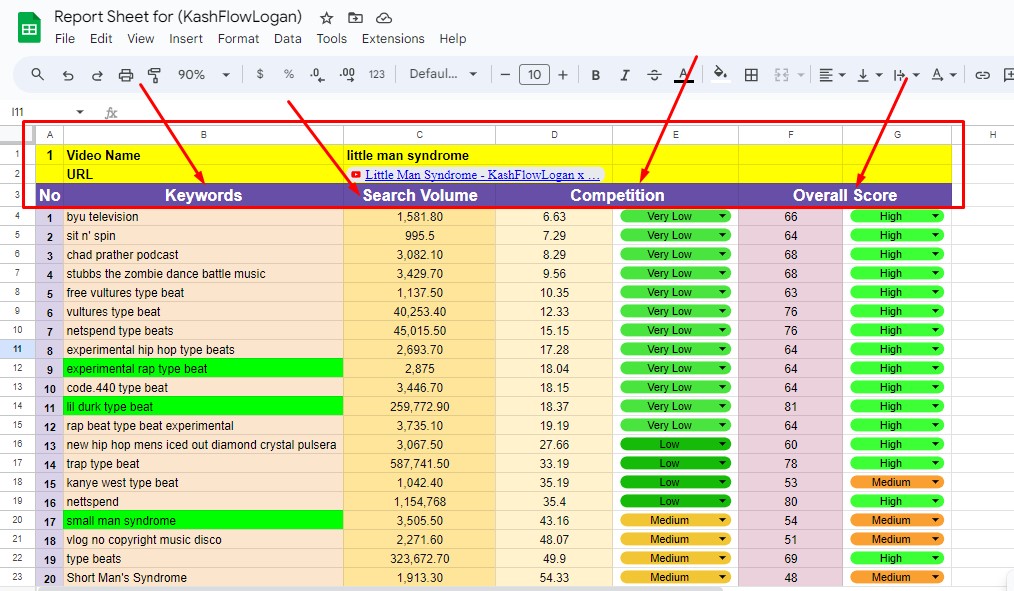This screenshot has width=1014, height=591.
Task: Toggle bold formatting
Action: point(596,75)
